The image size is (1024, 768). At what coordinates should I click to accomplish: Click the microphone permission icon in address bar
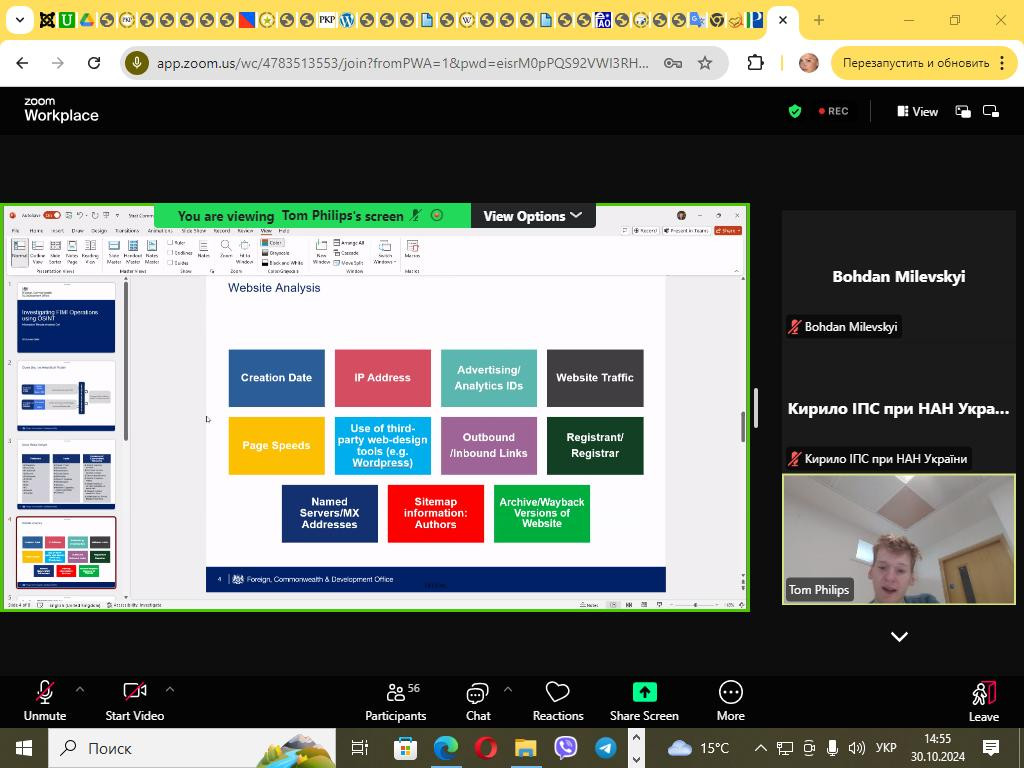pyautogui.click(x=137, y=63)
